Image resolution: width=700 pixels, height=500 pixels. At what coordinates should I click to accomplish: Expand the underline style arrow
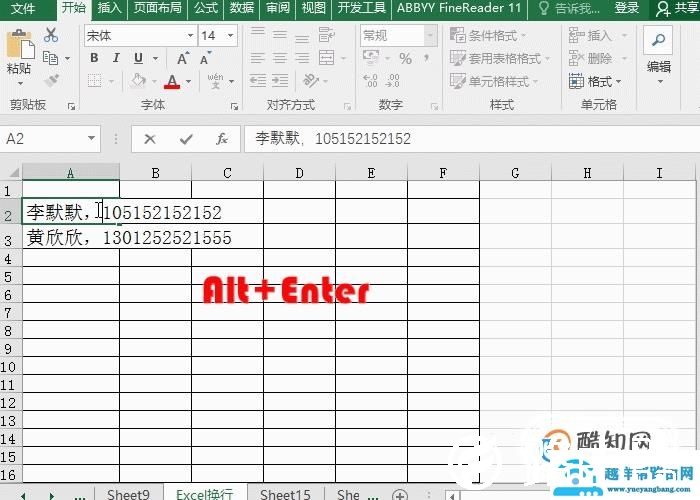click(155, 58)
